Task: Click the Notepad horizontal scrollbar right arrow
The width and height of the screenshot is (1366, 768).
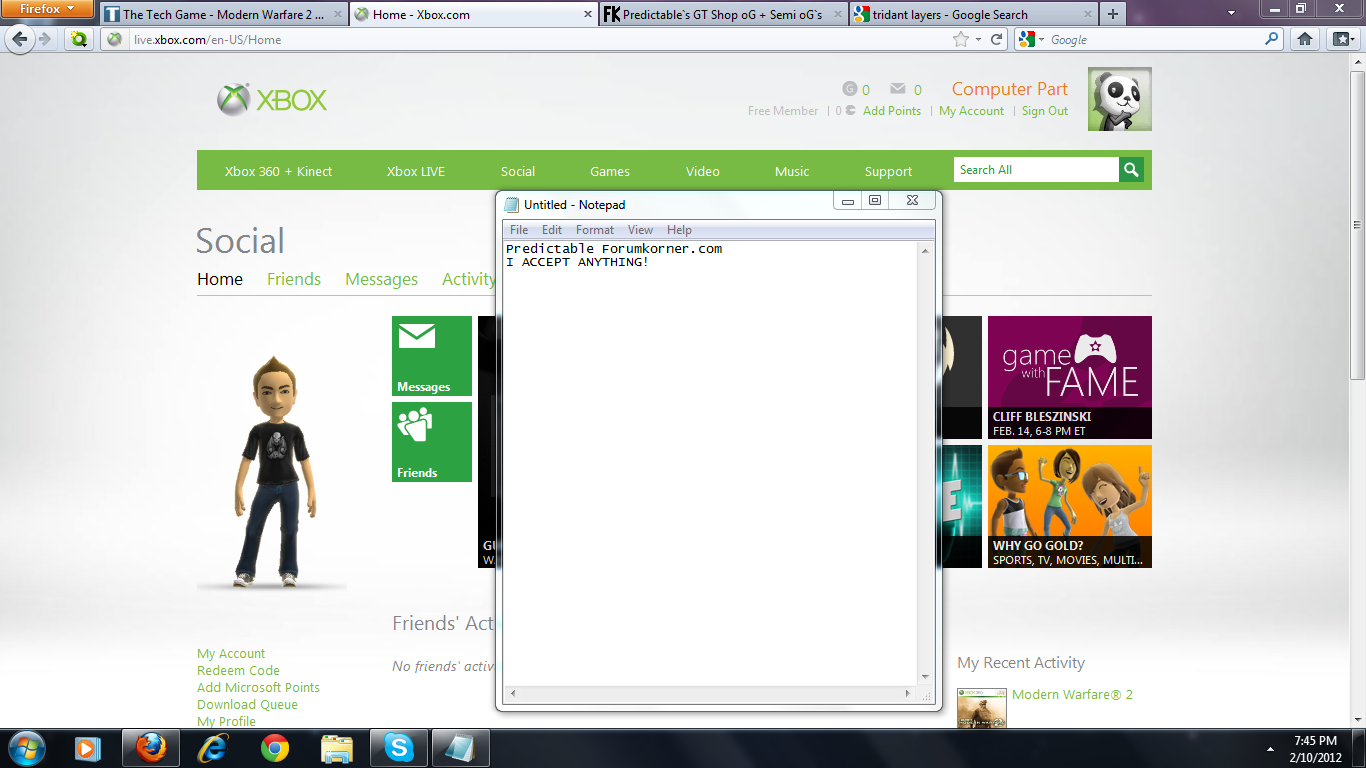Action: tap(908, 693)
